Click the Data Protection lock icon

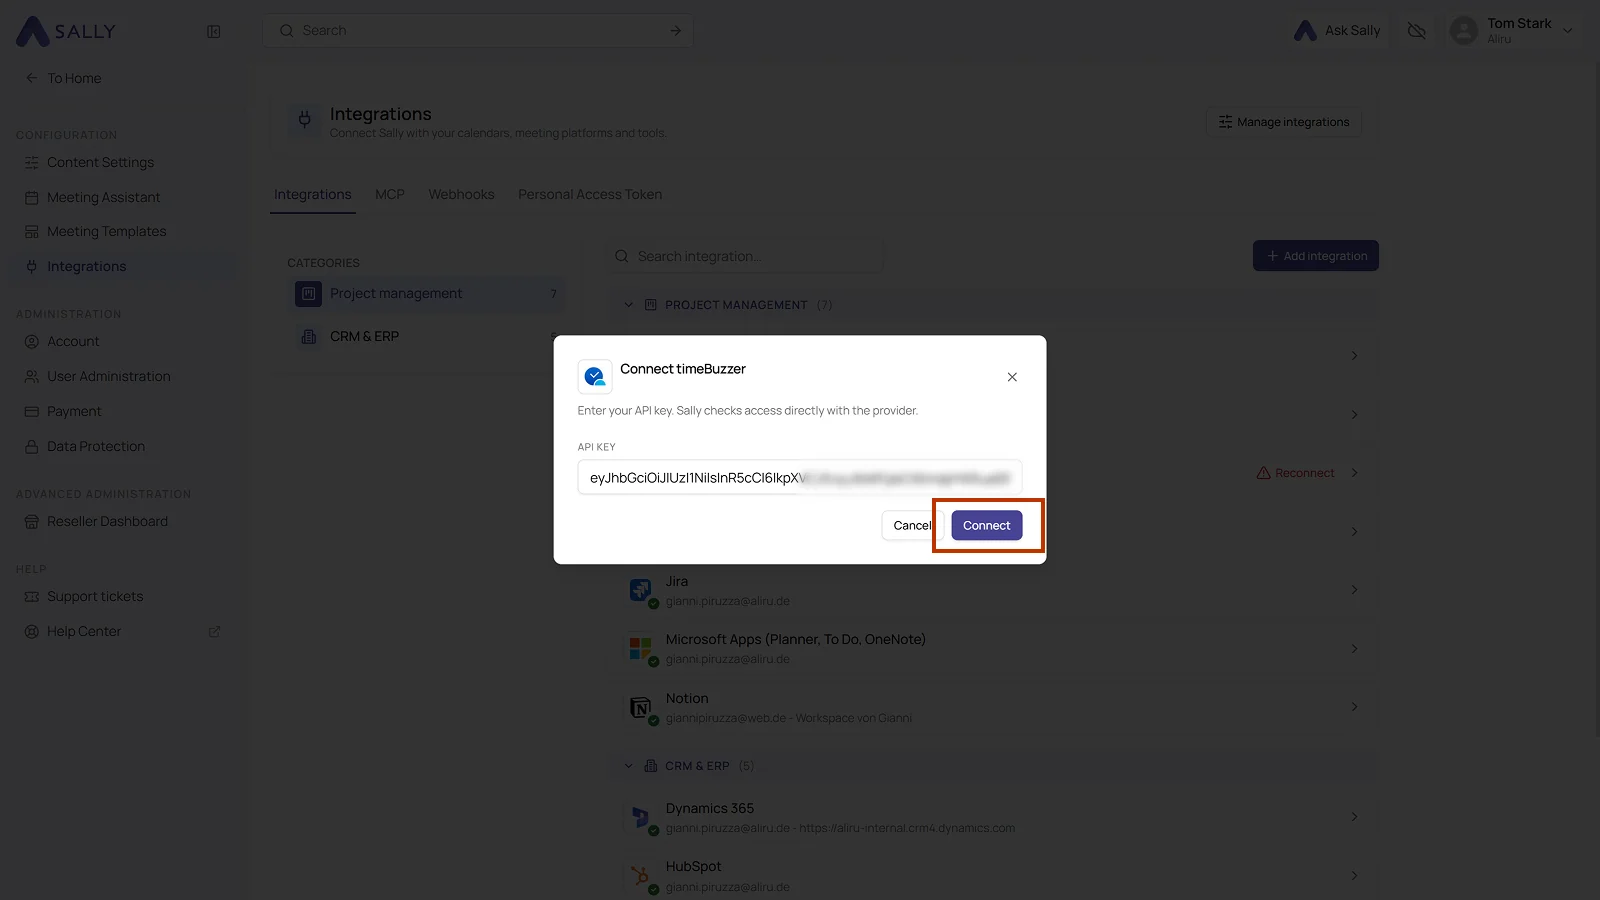tap(31, 446)
